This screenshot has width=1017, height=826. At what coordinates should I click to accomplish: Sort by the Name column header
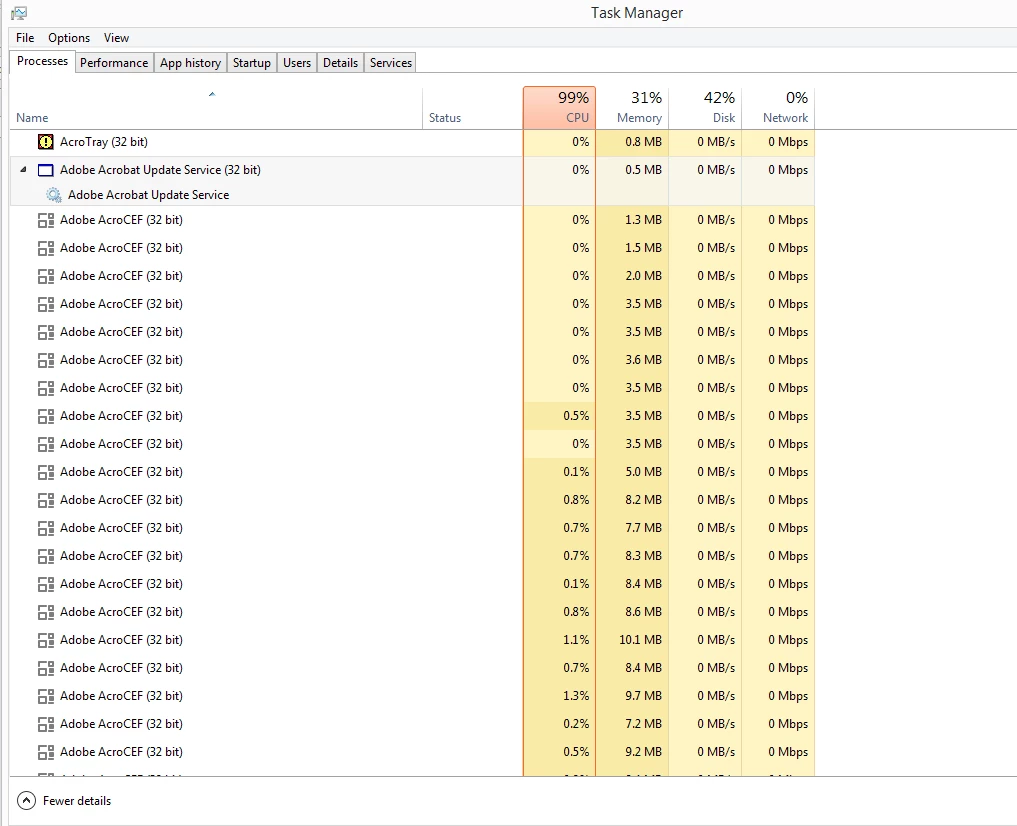[x=215, y=109]
